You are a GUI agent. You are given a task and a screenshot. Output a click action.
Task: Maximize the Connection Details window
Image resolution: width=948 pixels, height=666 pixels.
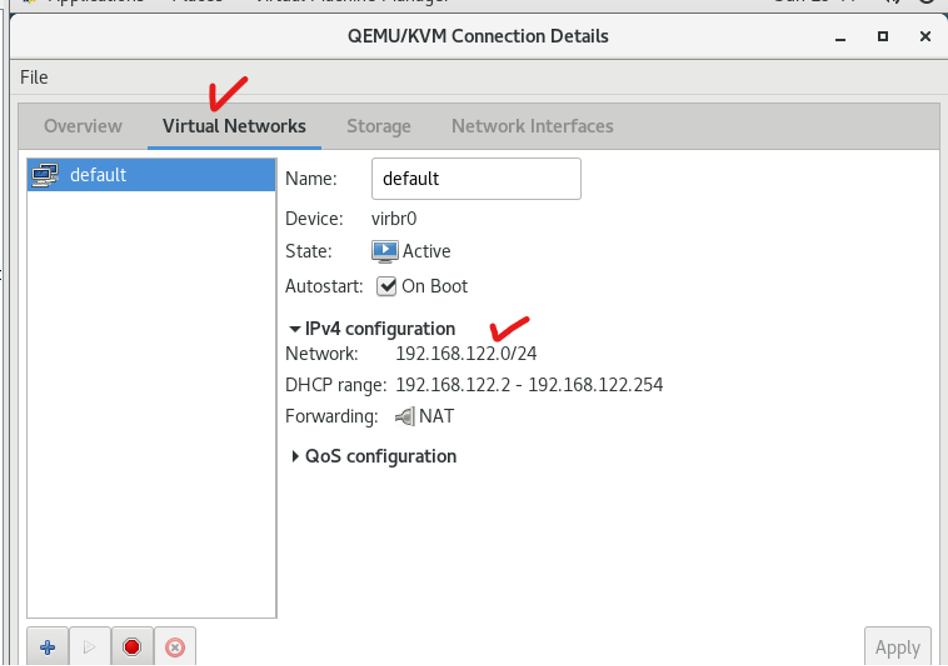click(x=883, y=36)
